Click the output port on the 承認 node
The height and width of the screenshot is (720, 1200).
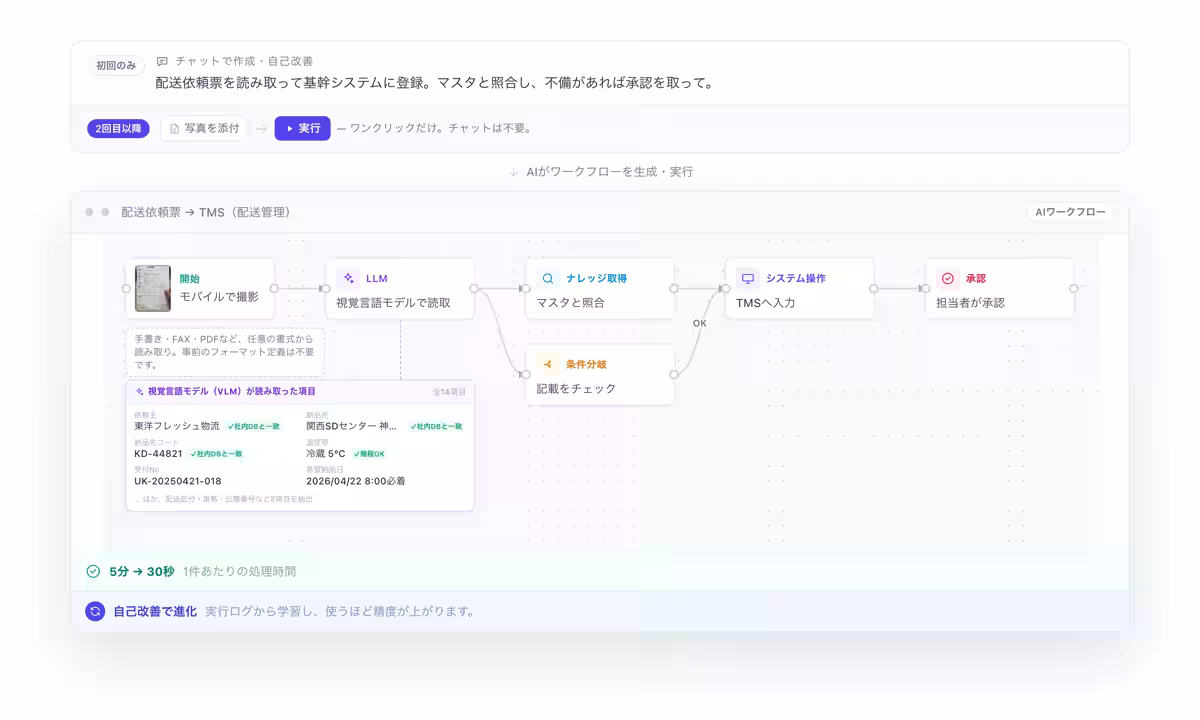coord(1074,288)
